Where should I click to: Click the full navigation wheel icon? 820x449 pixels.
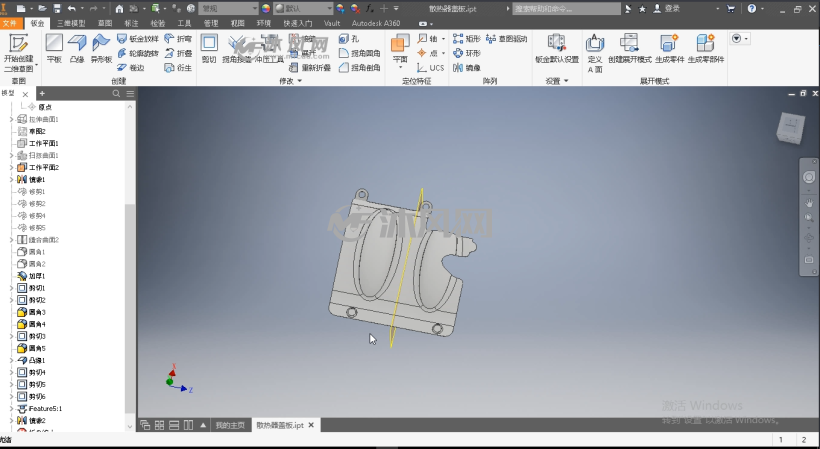point(808,177)
